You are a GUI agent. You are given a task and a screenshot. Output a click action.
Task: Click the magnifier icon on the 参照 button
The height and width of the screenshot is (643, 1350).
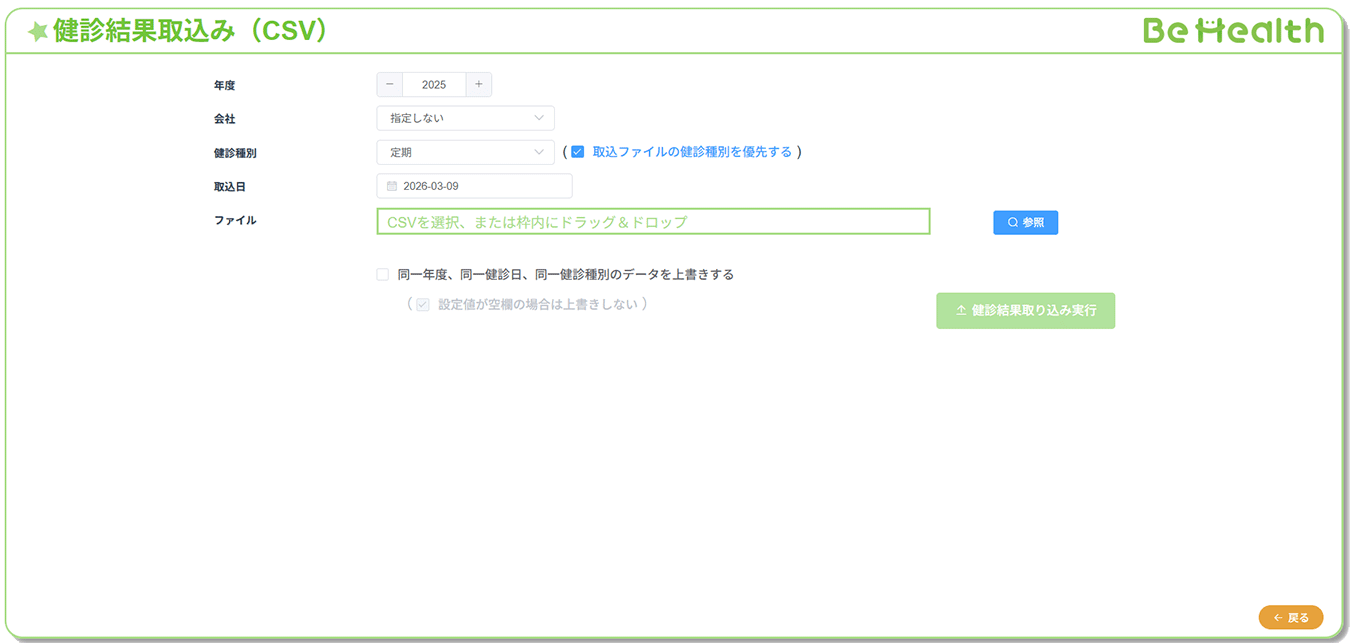[1012, 223]
